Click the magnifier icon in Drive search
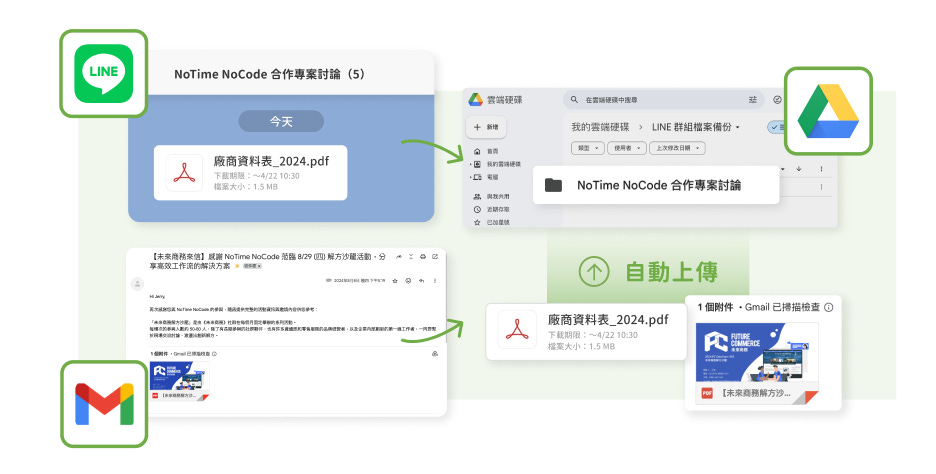The height and width of the screenshot is (474, 936). [574, 100]
